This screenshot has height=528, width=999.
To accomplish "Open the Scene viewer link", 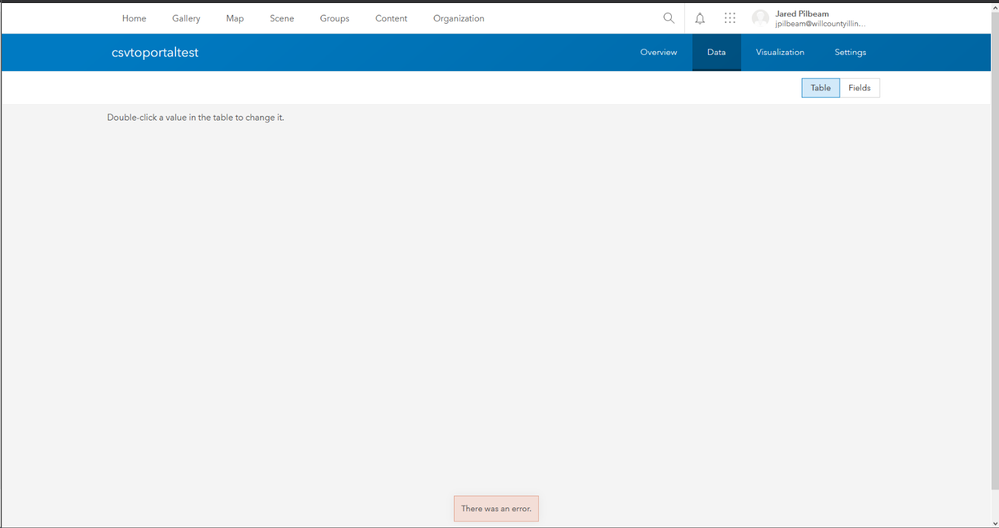I will [282, 18].
